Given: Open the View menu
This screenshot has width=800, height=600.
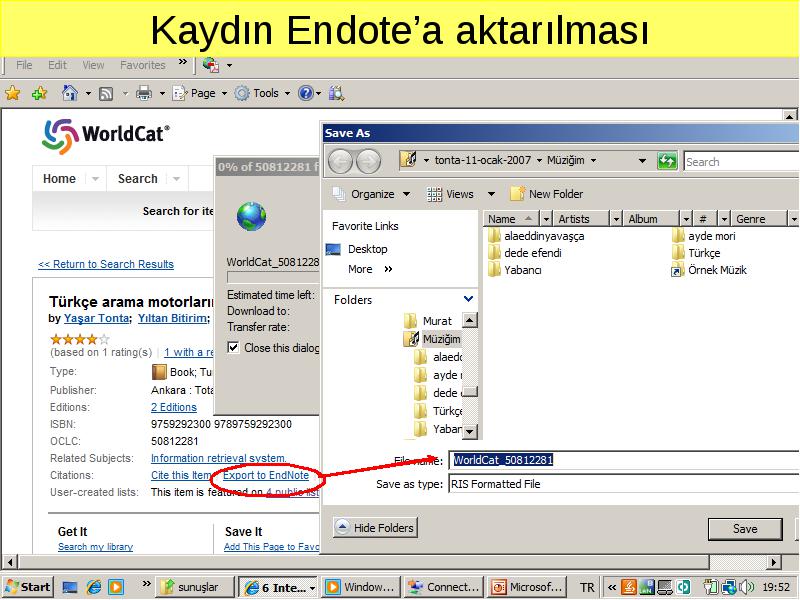Looking at the screenshot, I should (x=93, y=65).
